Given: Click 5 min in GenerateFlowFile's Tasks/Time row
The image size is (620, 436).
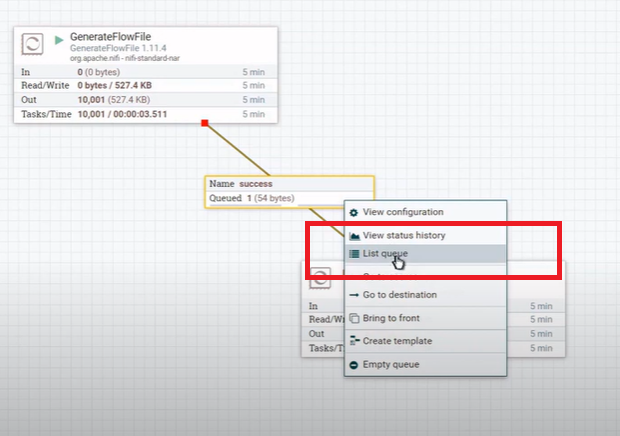Looking at the screenshot, I should tap(253, 114).
